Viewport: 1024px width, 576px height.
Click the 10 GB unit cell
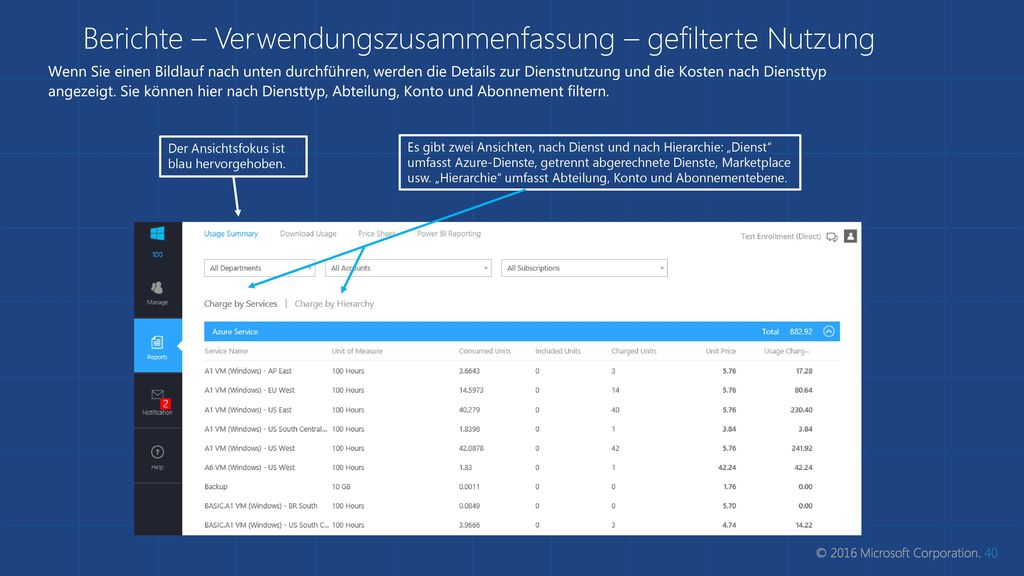(341, 487)
